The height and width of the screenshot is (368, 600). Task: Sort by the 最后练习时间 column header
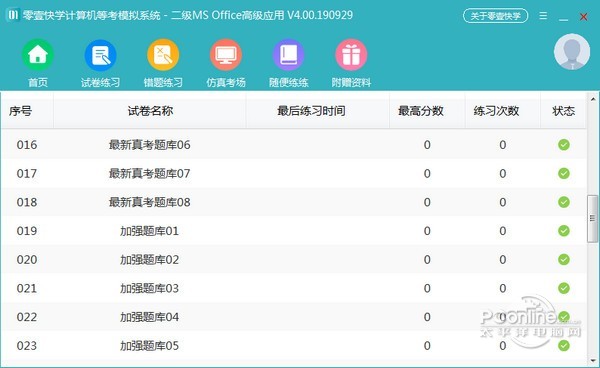click(311, 111)
